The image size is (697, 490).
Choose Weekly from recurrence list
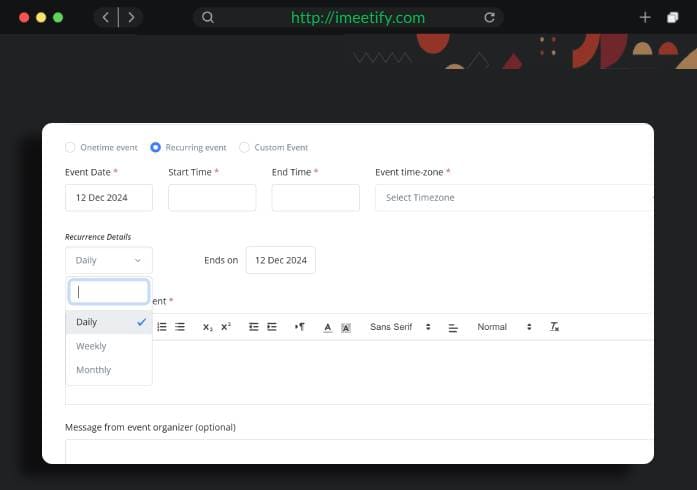click(x=91, y=346)
